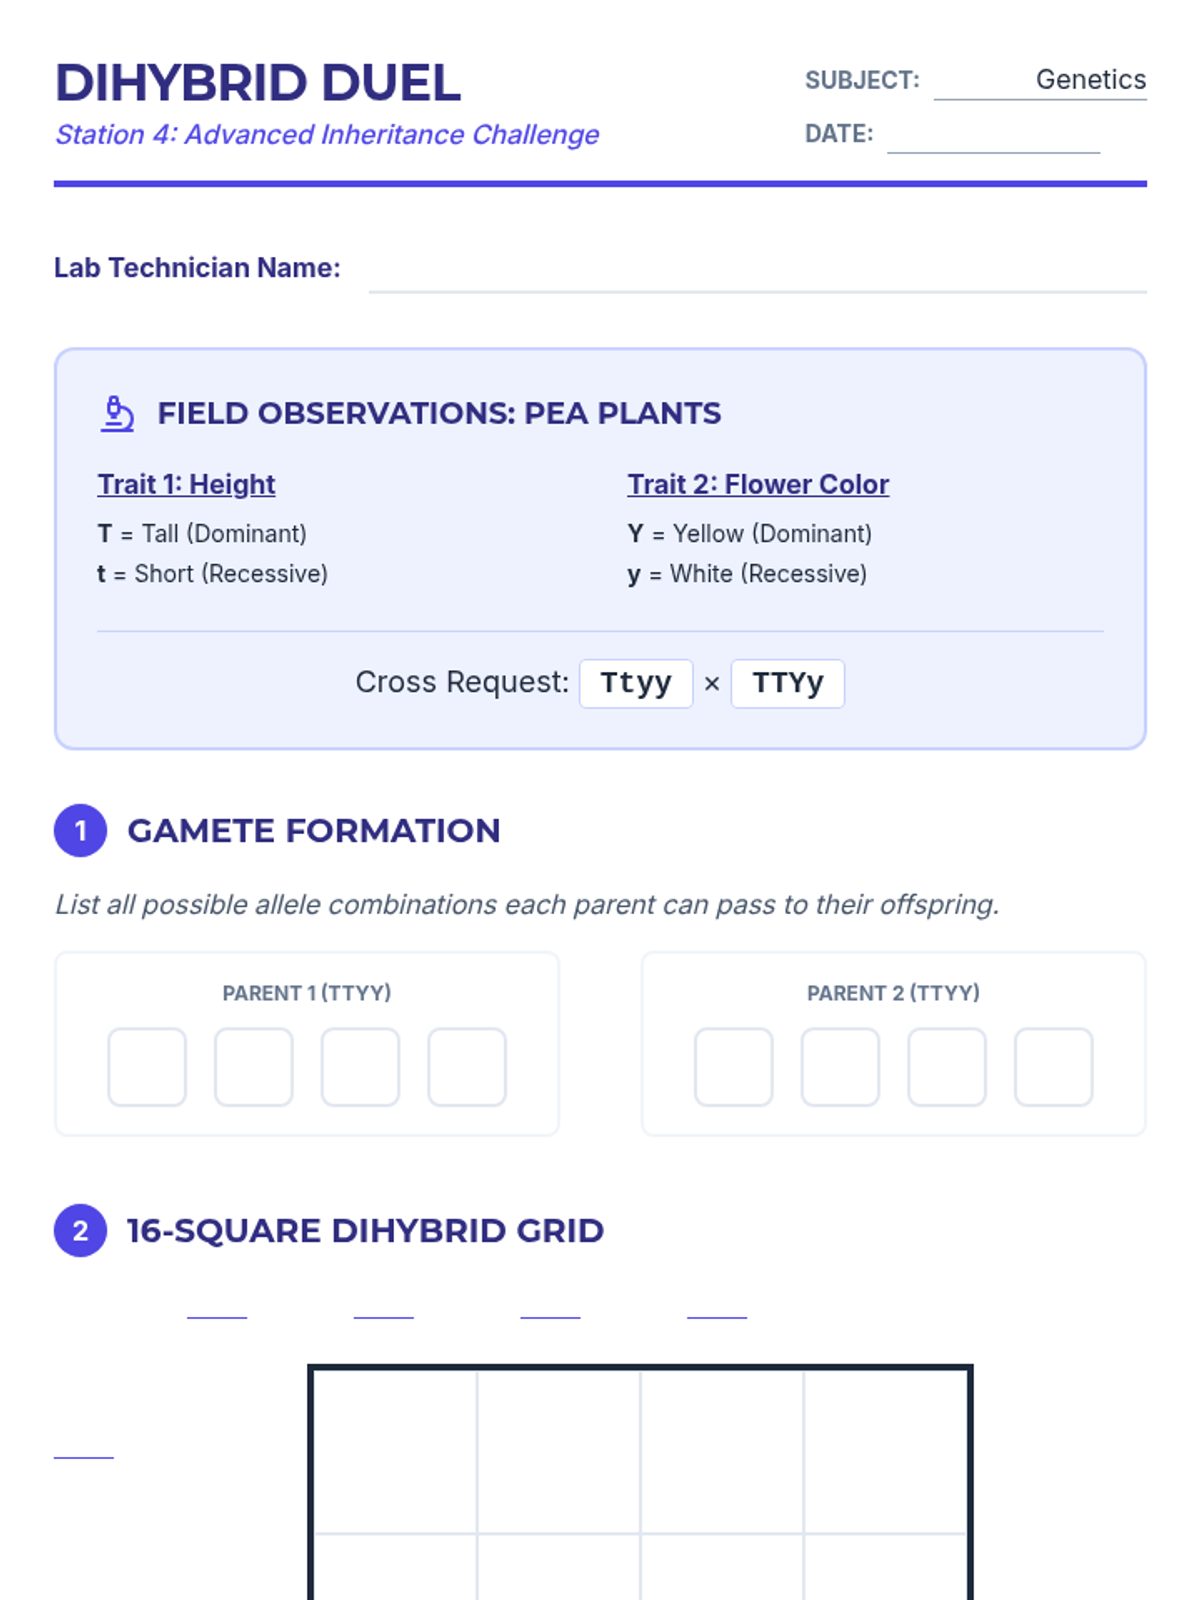
Task: Click the Trait 2: Flower Color heading
Action: click(758, 484)
